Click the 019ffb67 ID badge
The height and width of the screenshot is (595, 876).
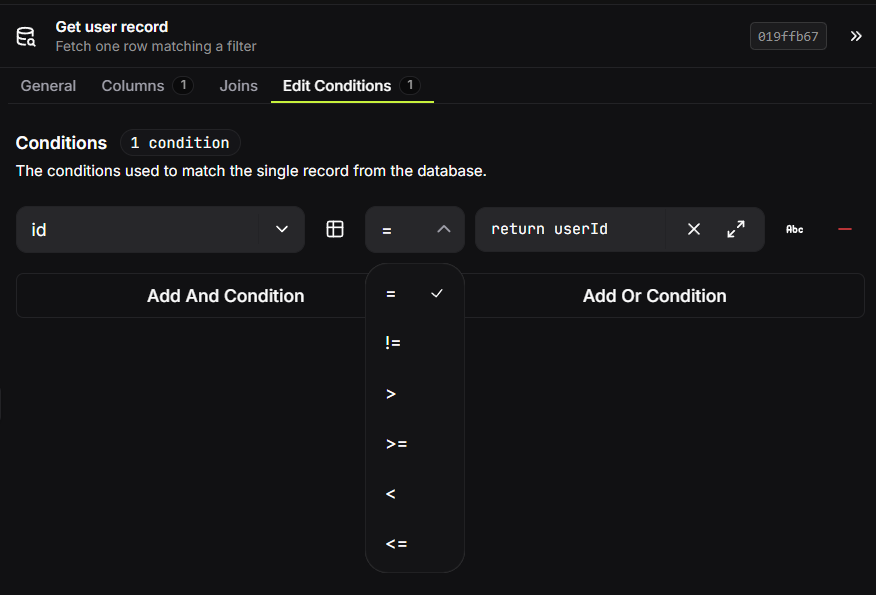(788, 36)
